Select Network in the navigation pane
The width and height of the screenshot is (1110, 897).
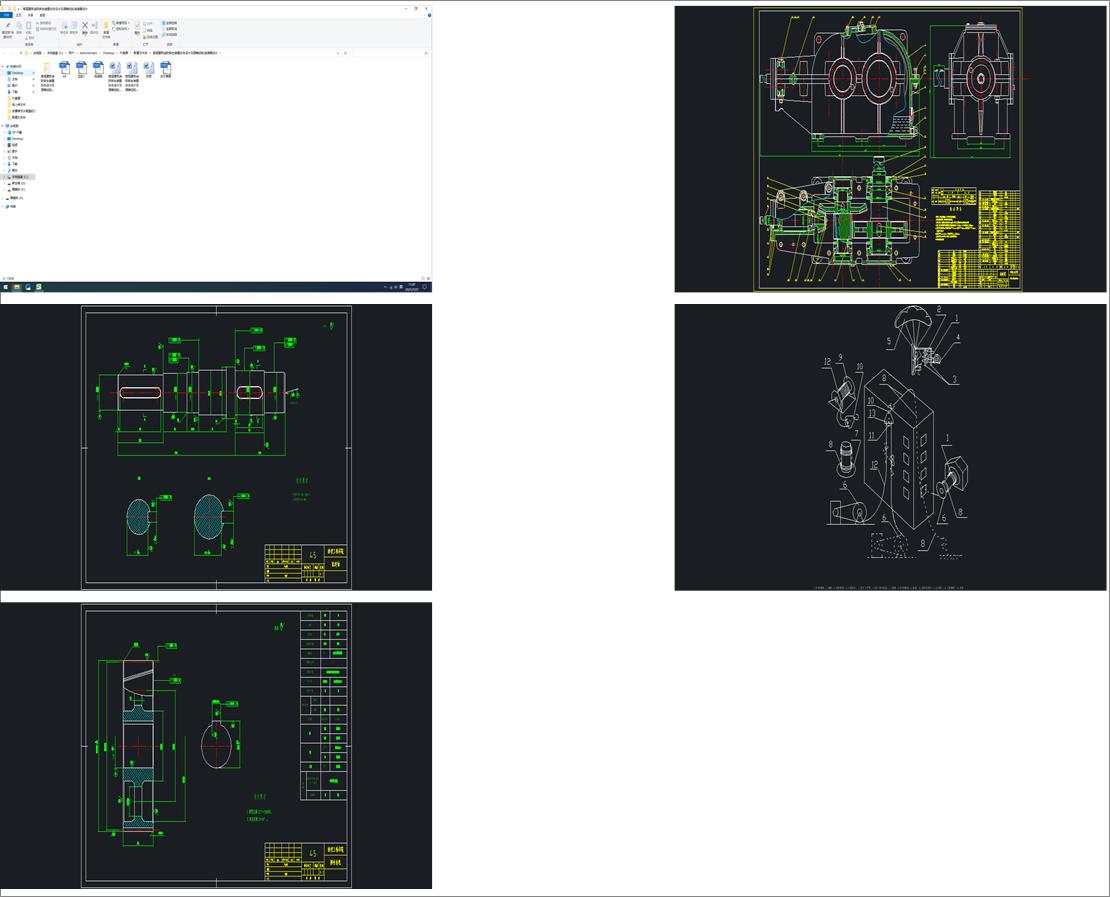pos(13,207)
